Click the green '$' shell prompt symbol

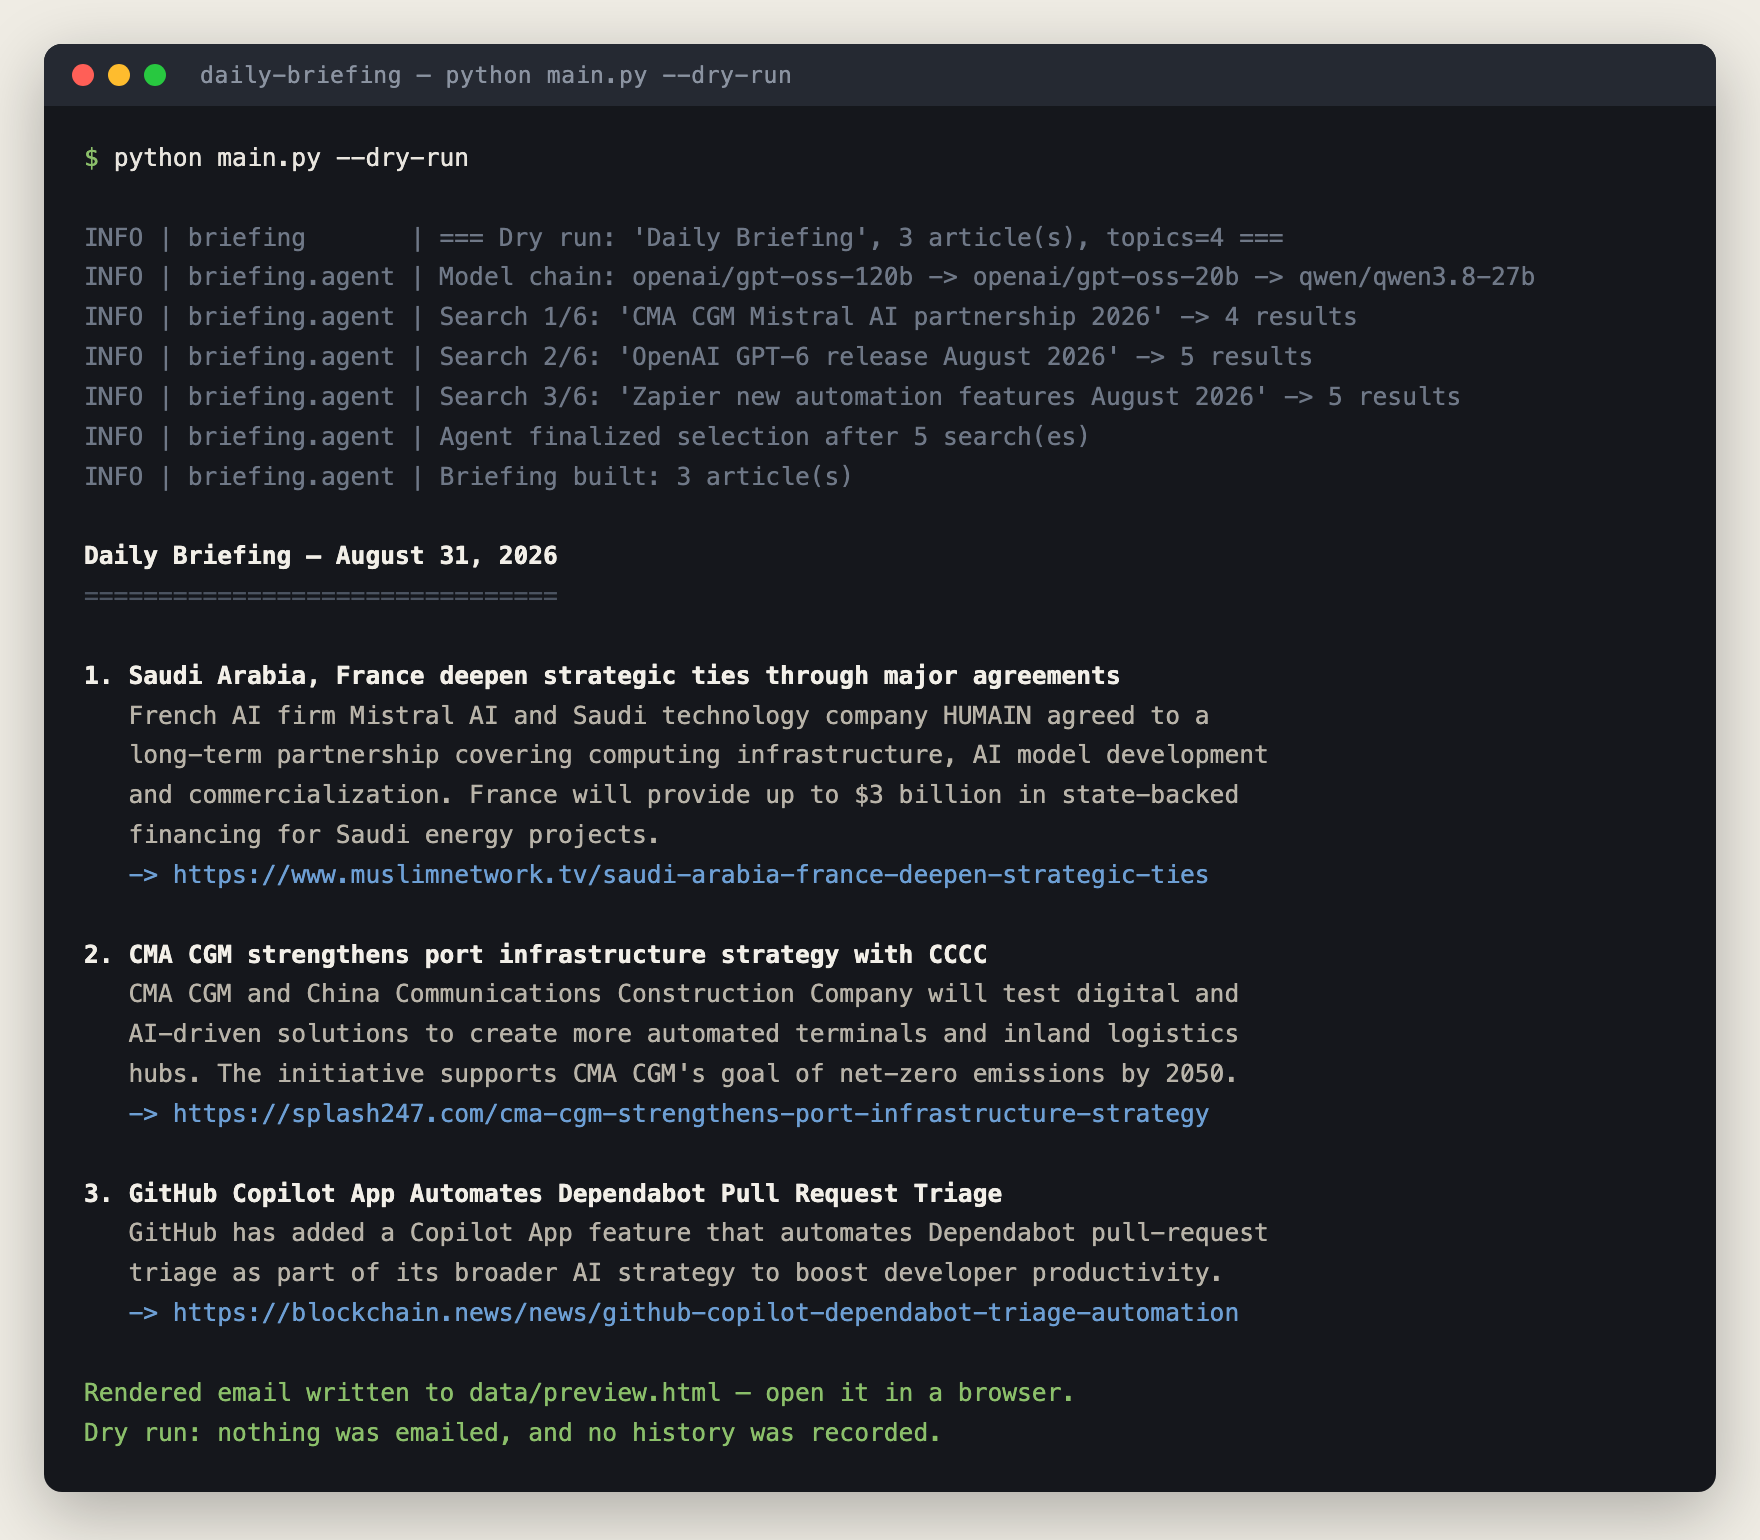click(91, 158)
